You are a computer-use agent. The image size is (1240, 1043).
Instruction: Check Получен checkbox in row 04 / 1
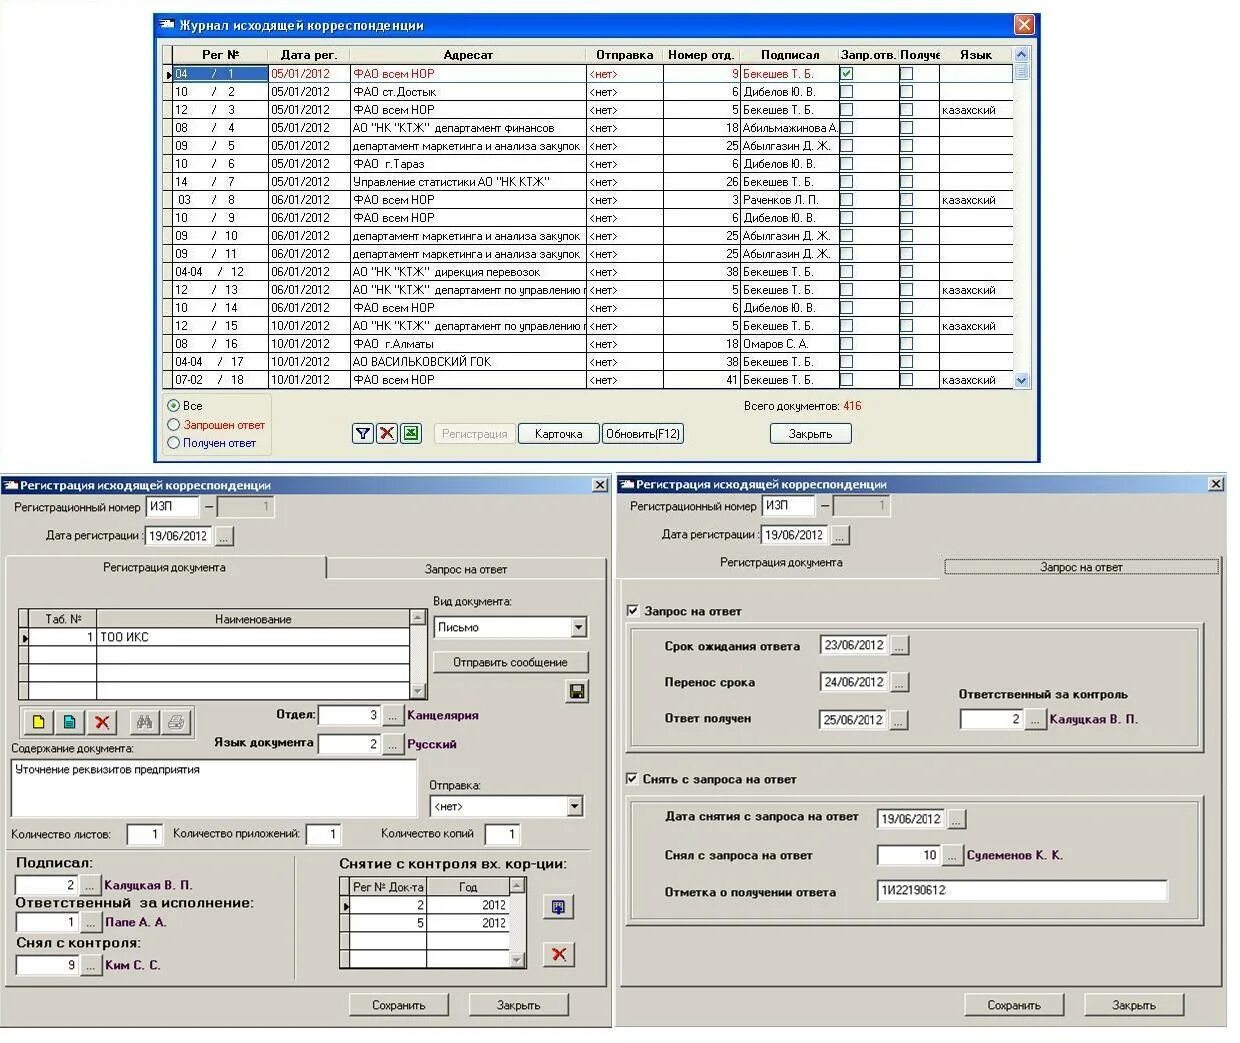[x=906, y=74]
